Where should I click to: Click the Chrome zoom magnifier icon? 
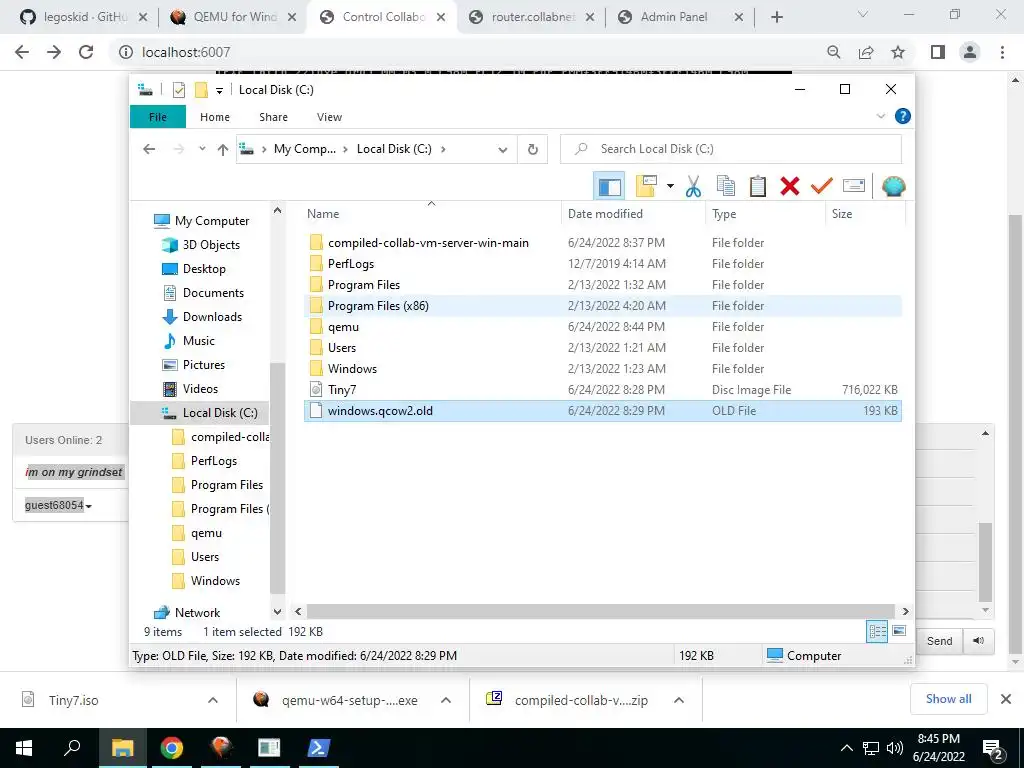pos(834,52)
